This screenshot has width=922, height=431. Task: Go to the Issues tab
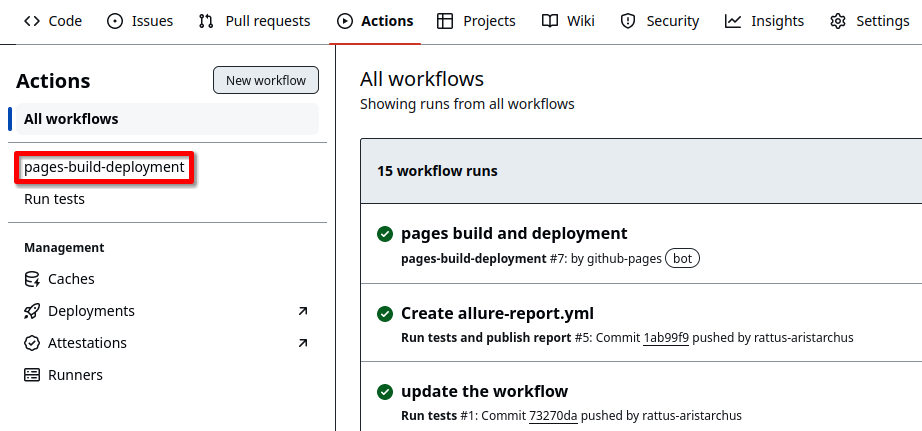coord(140,21)
